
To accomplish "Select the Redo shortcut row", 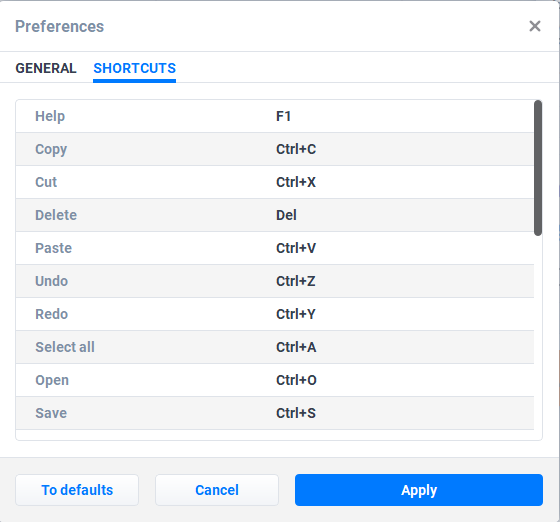I will [275, 314].
